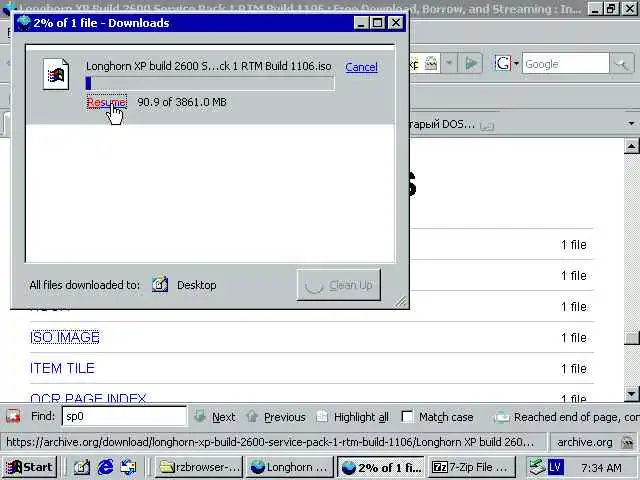Click the network tray icon

click(536, 467)
